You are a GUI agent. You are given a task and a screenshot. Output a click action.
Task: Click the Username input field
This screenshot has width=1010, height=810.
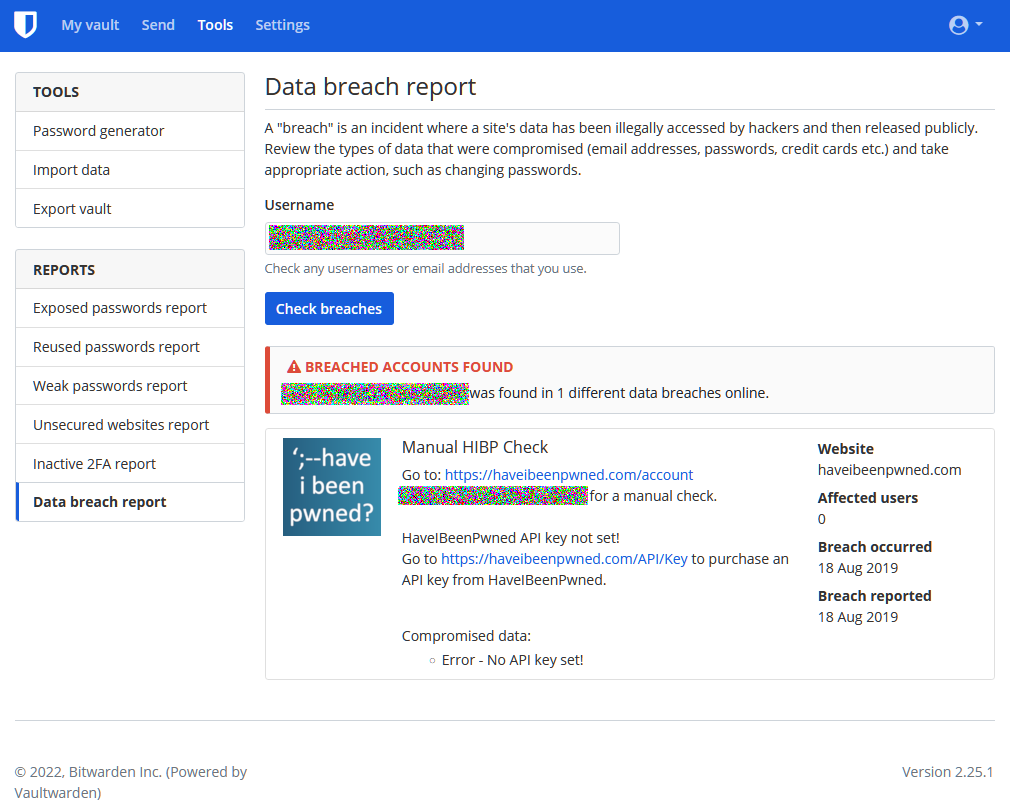pyautogui.click(x=442, y=238)
